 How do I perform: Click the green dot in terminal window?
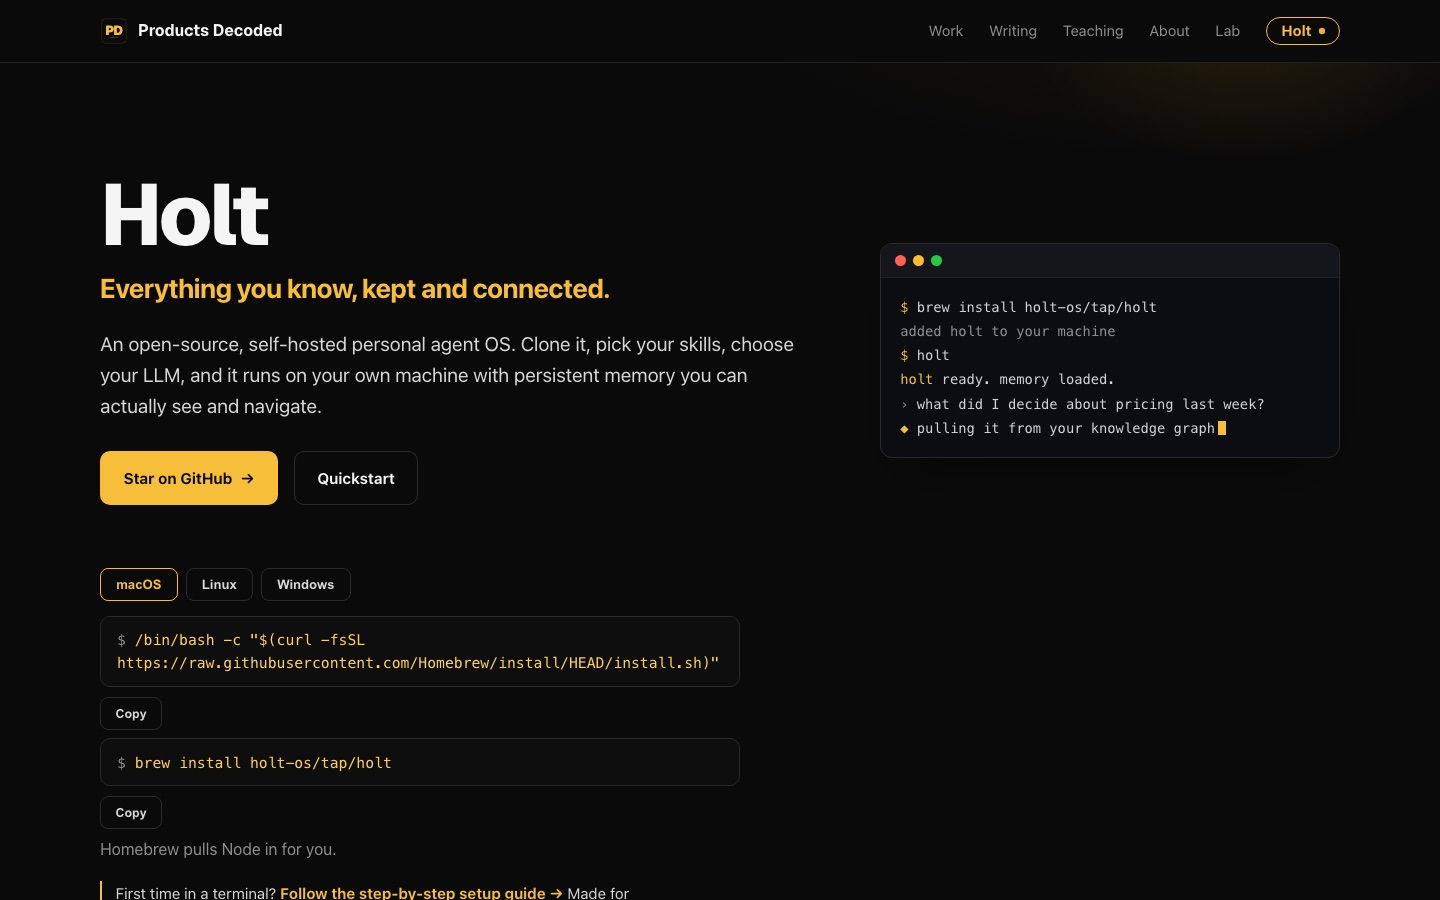(x=936, y=261)
